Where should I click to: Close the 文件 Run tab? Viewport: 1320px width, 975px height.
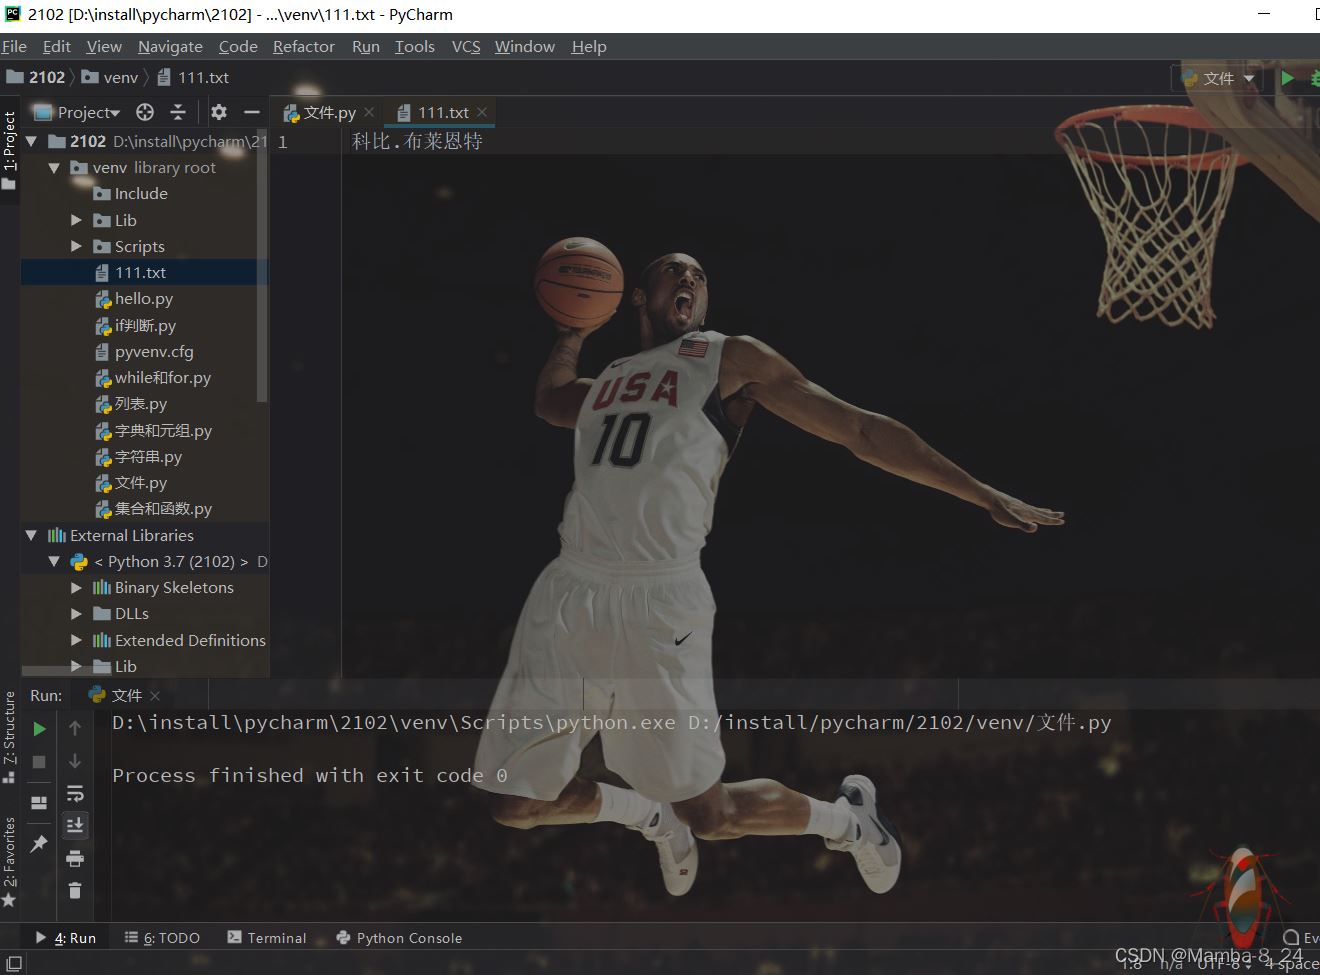pyautogui.click(x=155, y=695)
